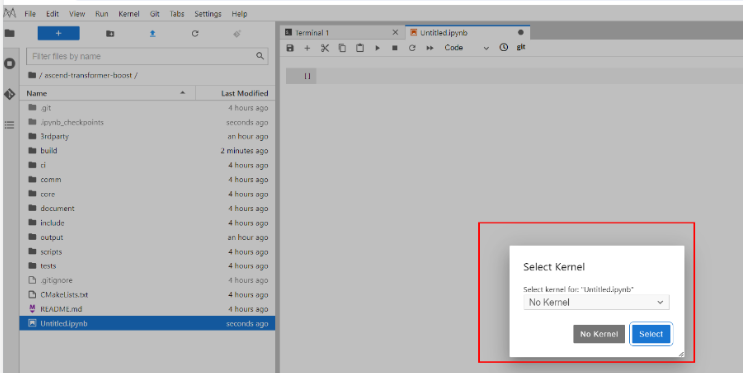The height and width of the screenshot is (373, 743).
Task: Select the ci folder
Action: click(147, 165)
